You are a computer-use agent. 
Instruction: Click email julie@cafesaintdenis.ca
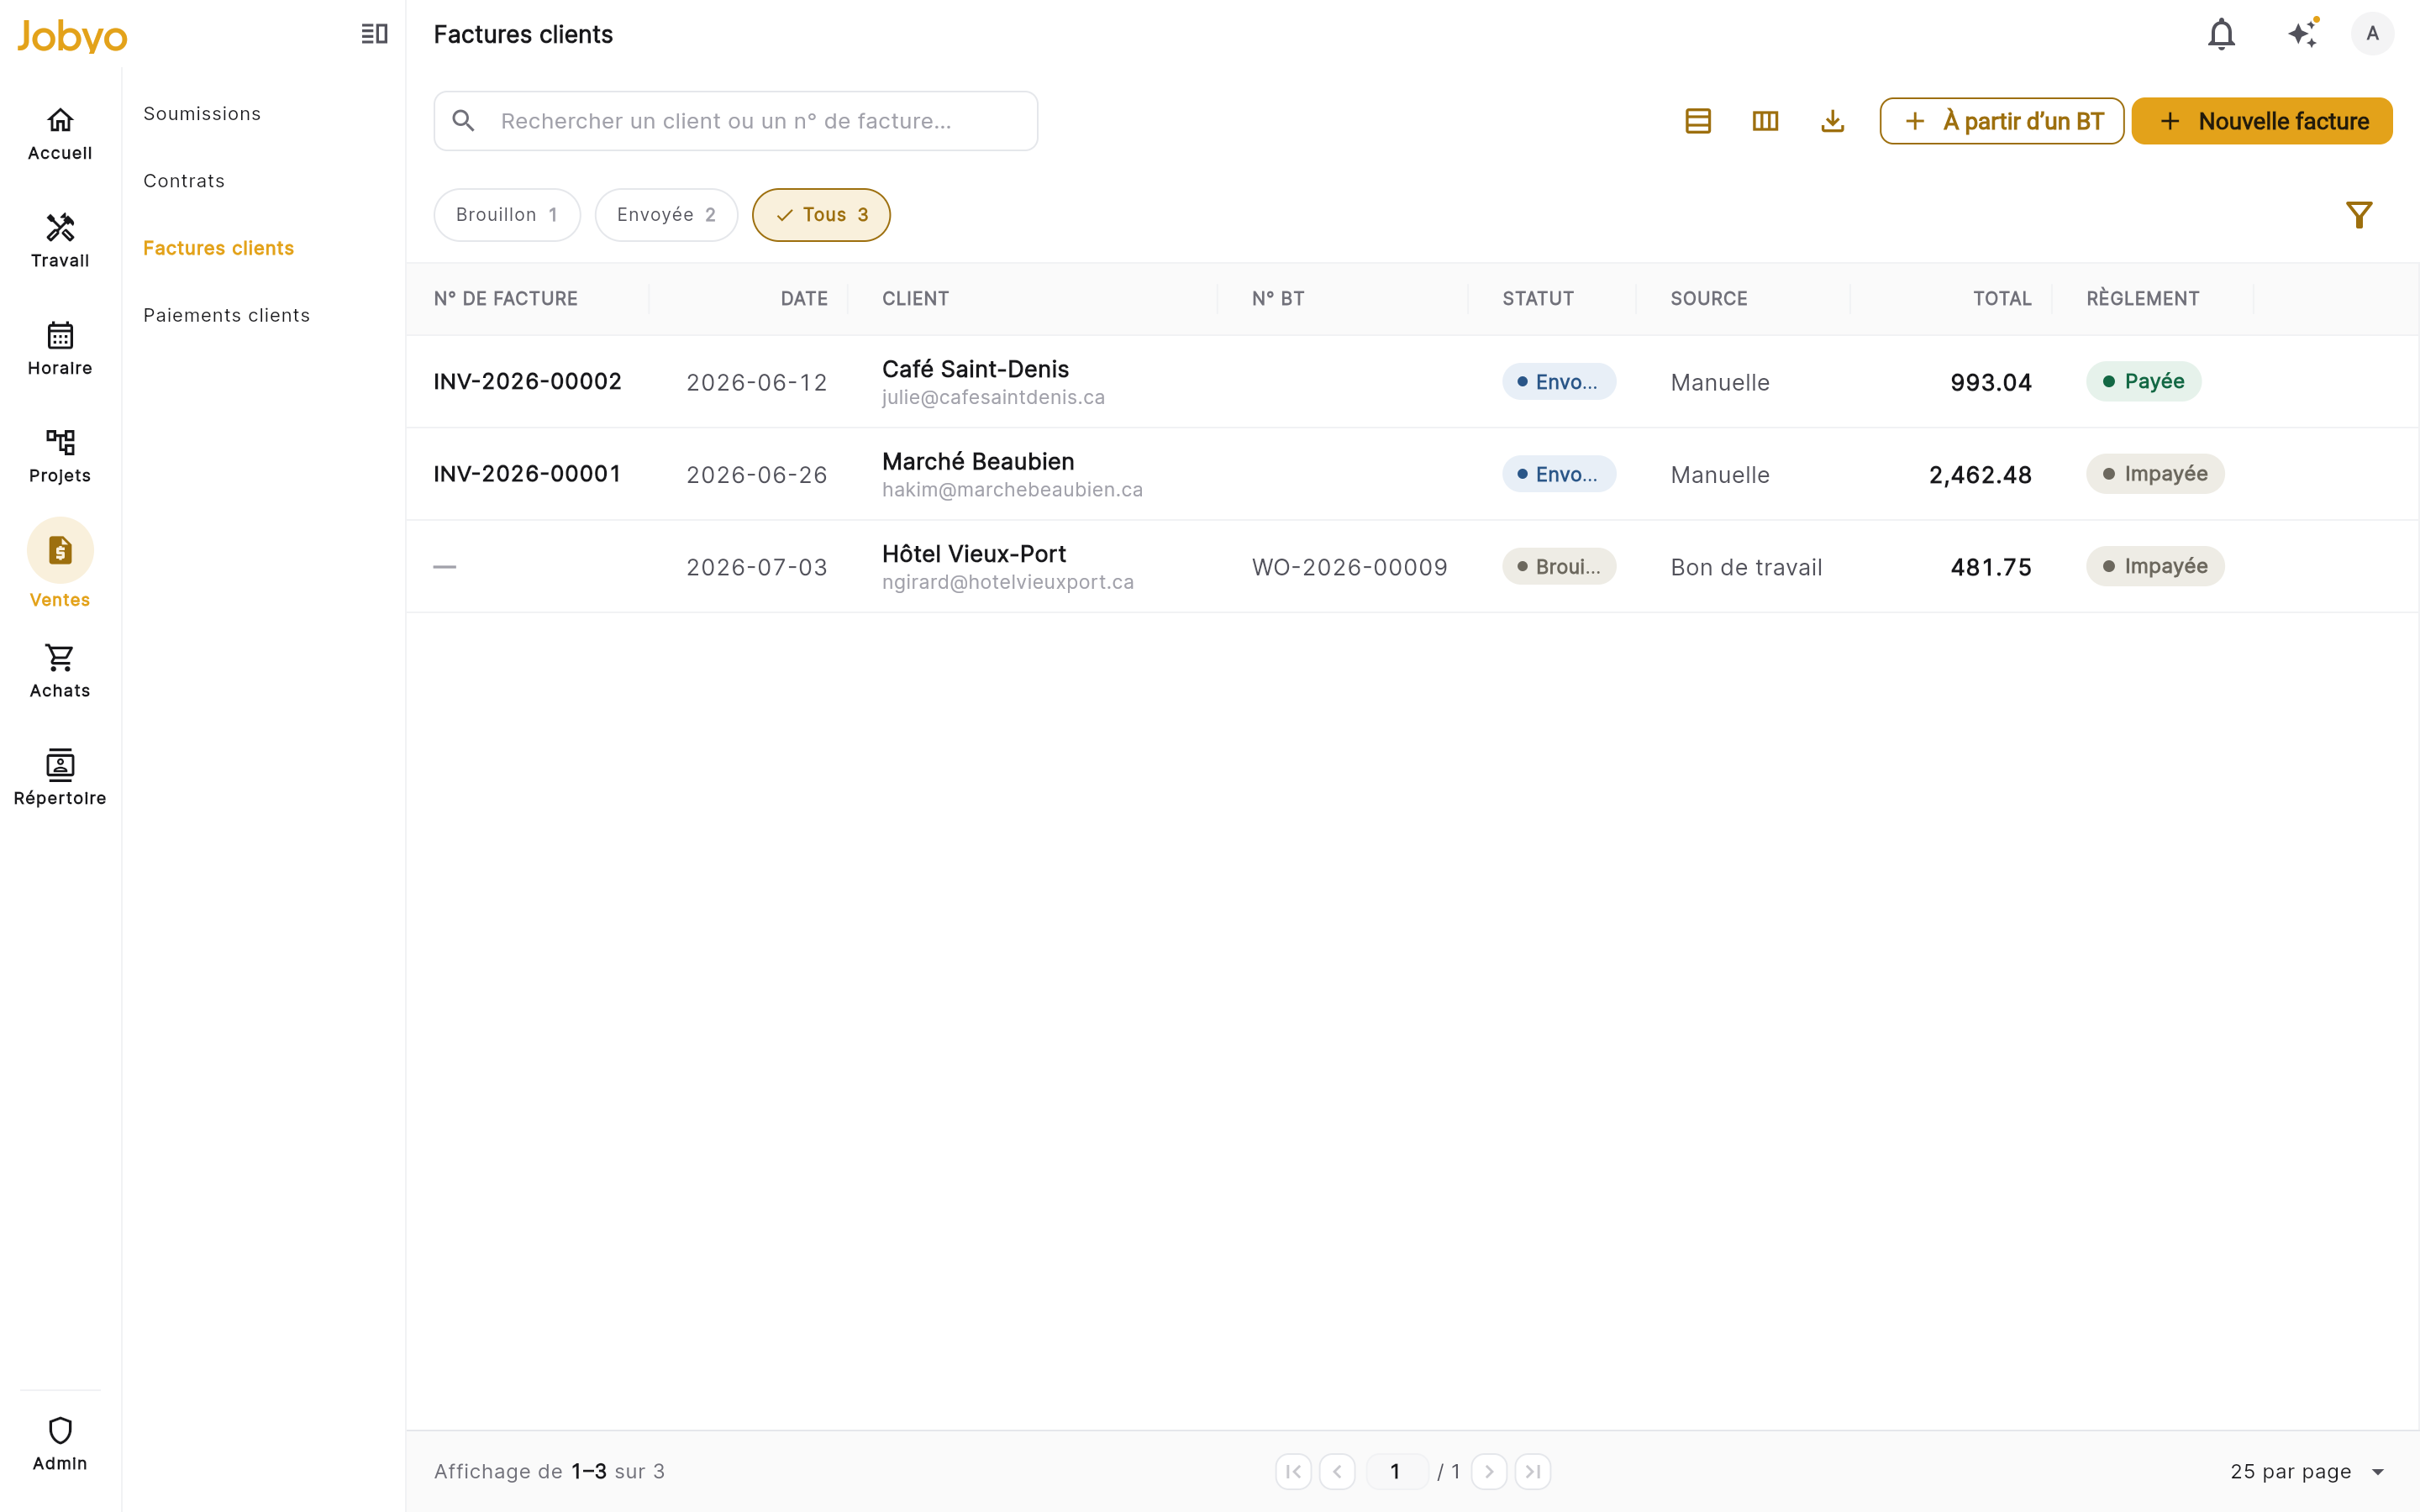point(993,398)
